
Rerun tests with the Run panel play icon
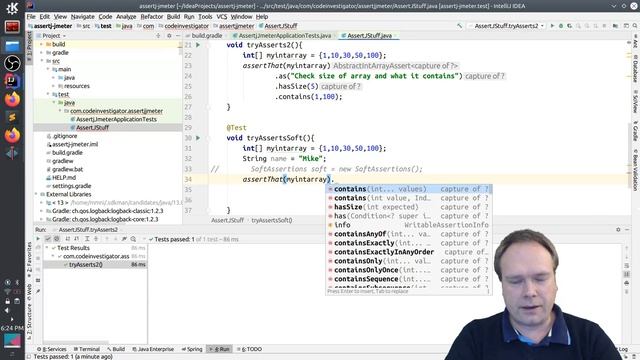coord(38,239)
